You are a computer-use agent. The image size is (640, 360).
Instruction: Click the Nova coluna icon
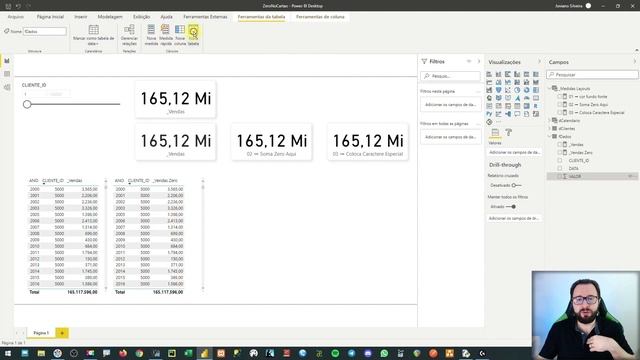tap(180, 30)
